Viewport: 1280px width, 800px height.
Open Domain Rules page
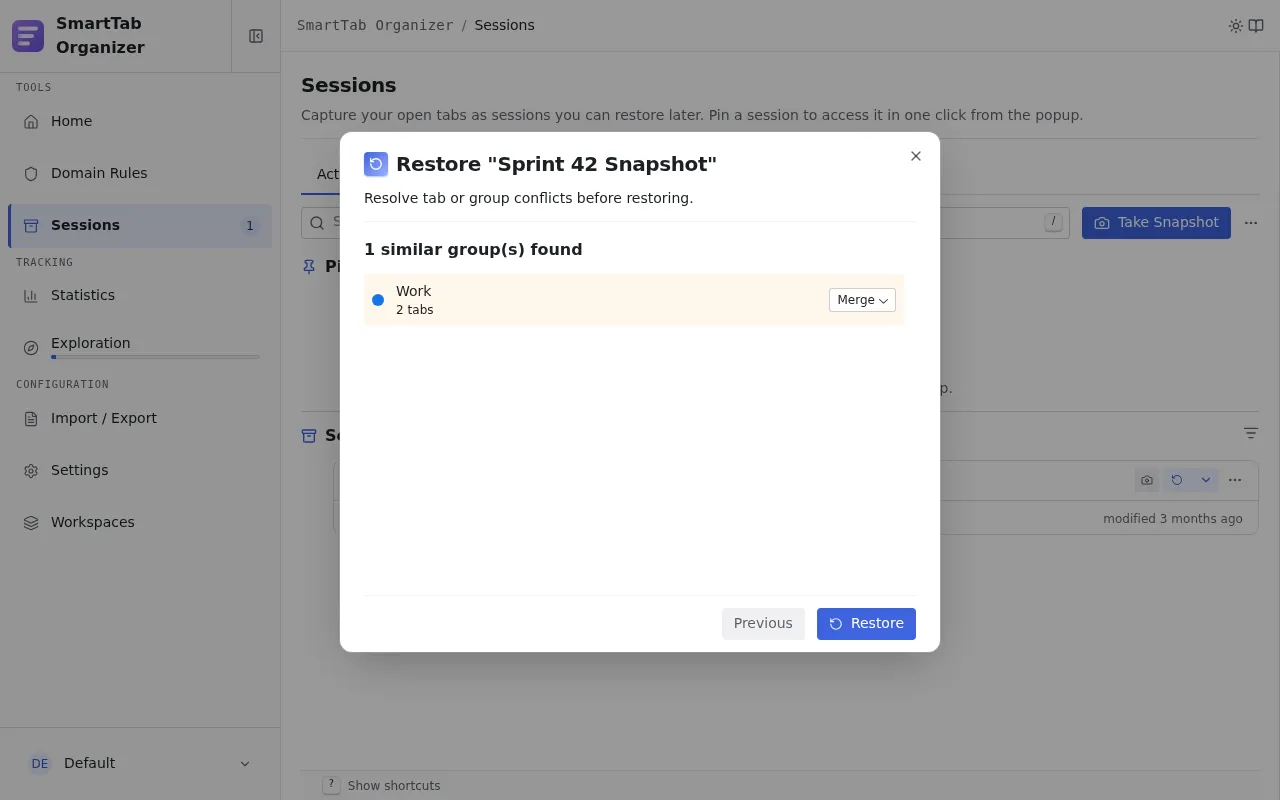pos(140,173)
